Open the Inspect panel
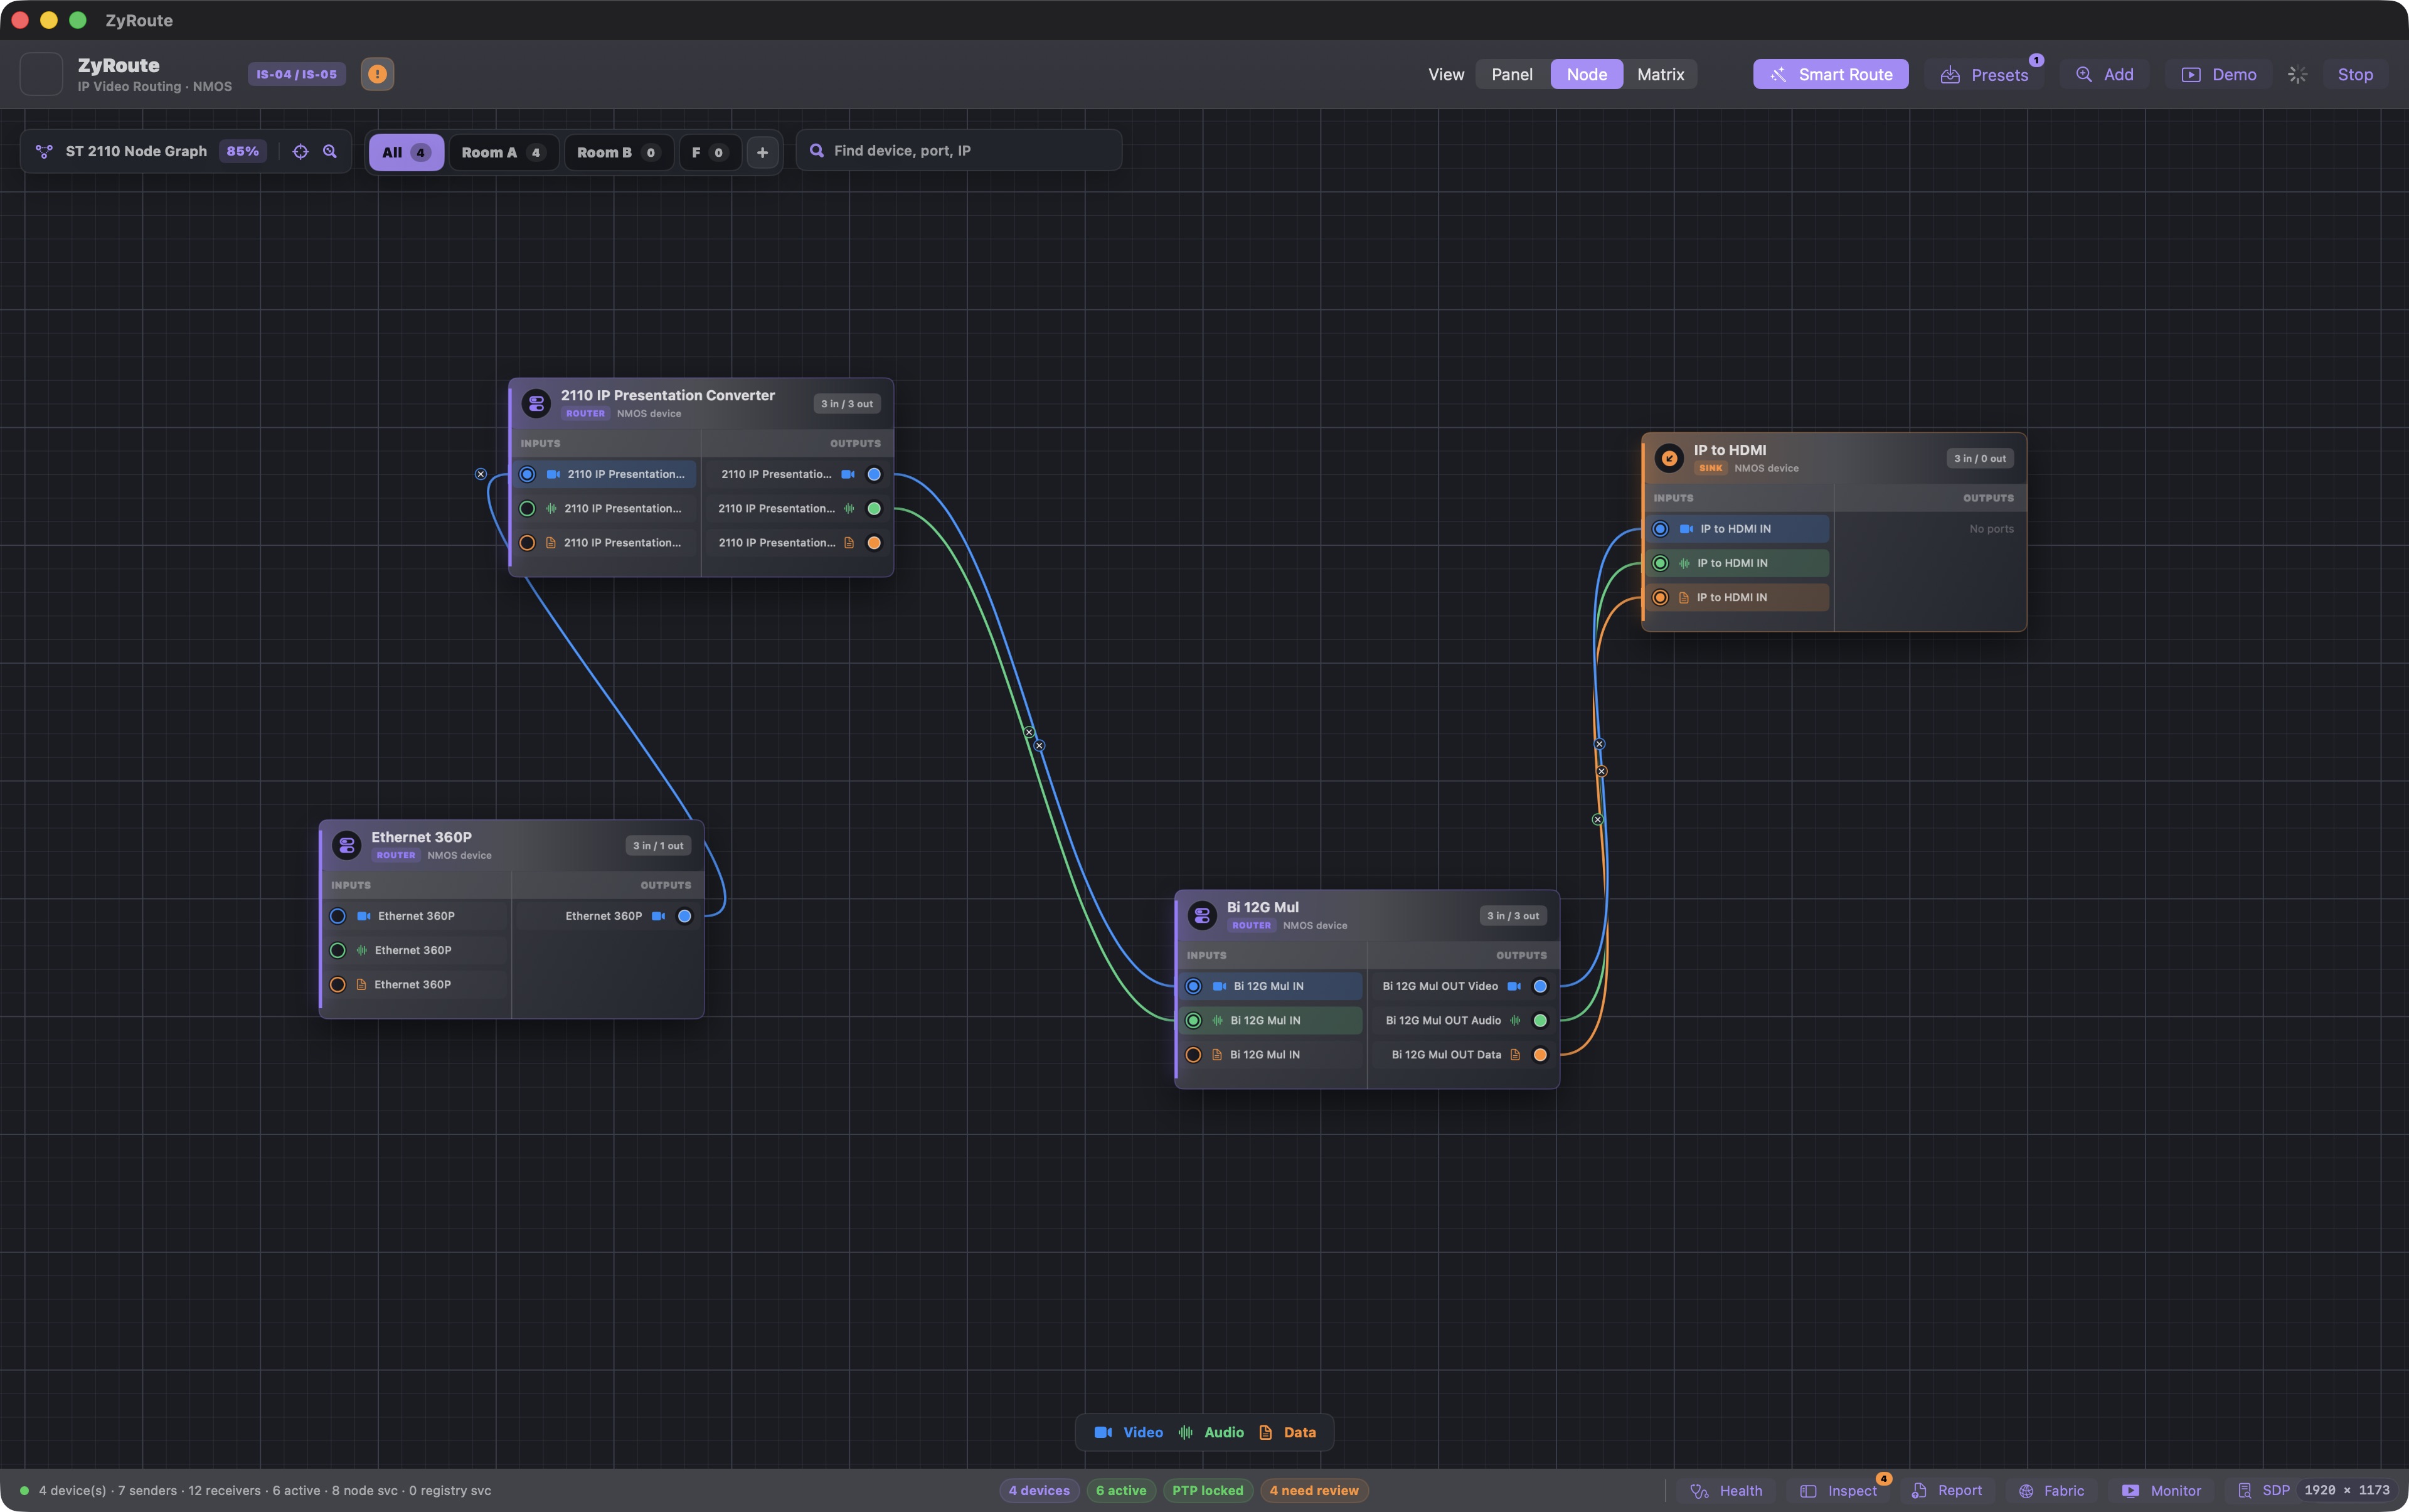Viewport: 2409px width, 1512px height. 1838,1490
